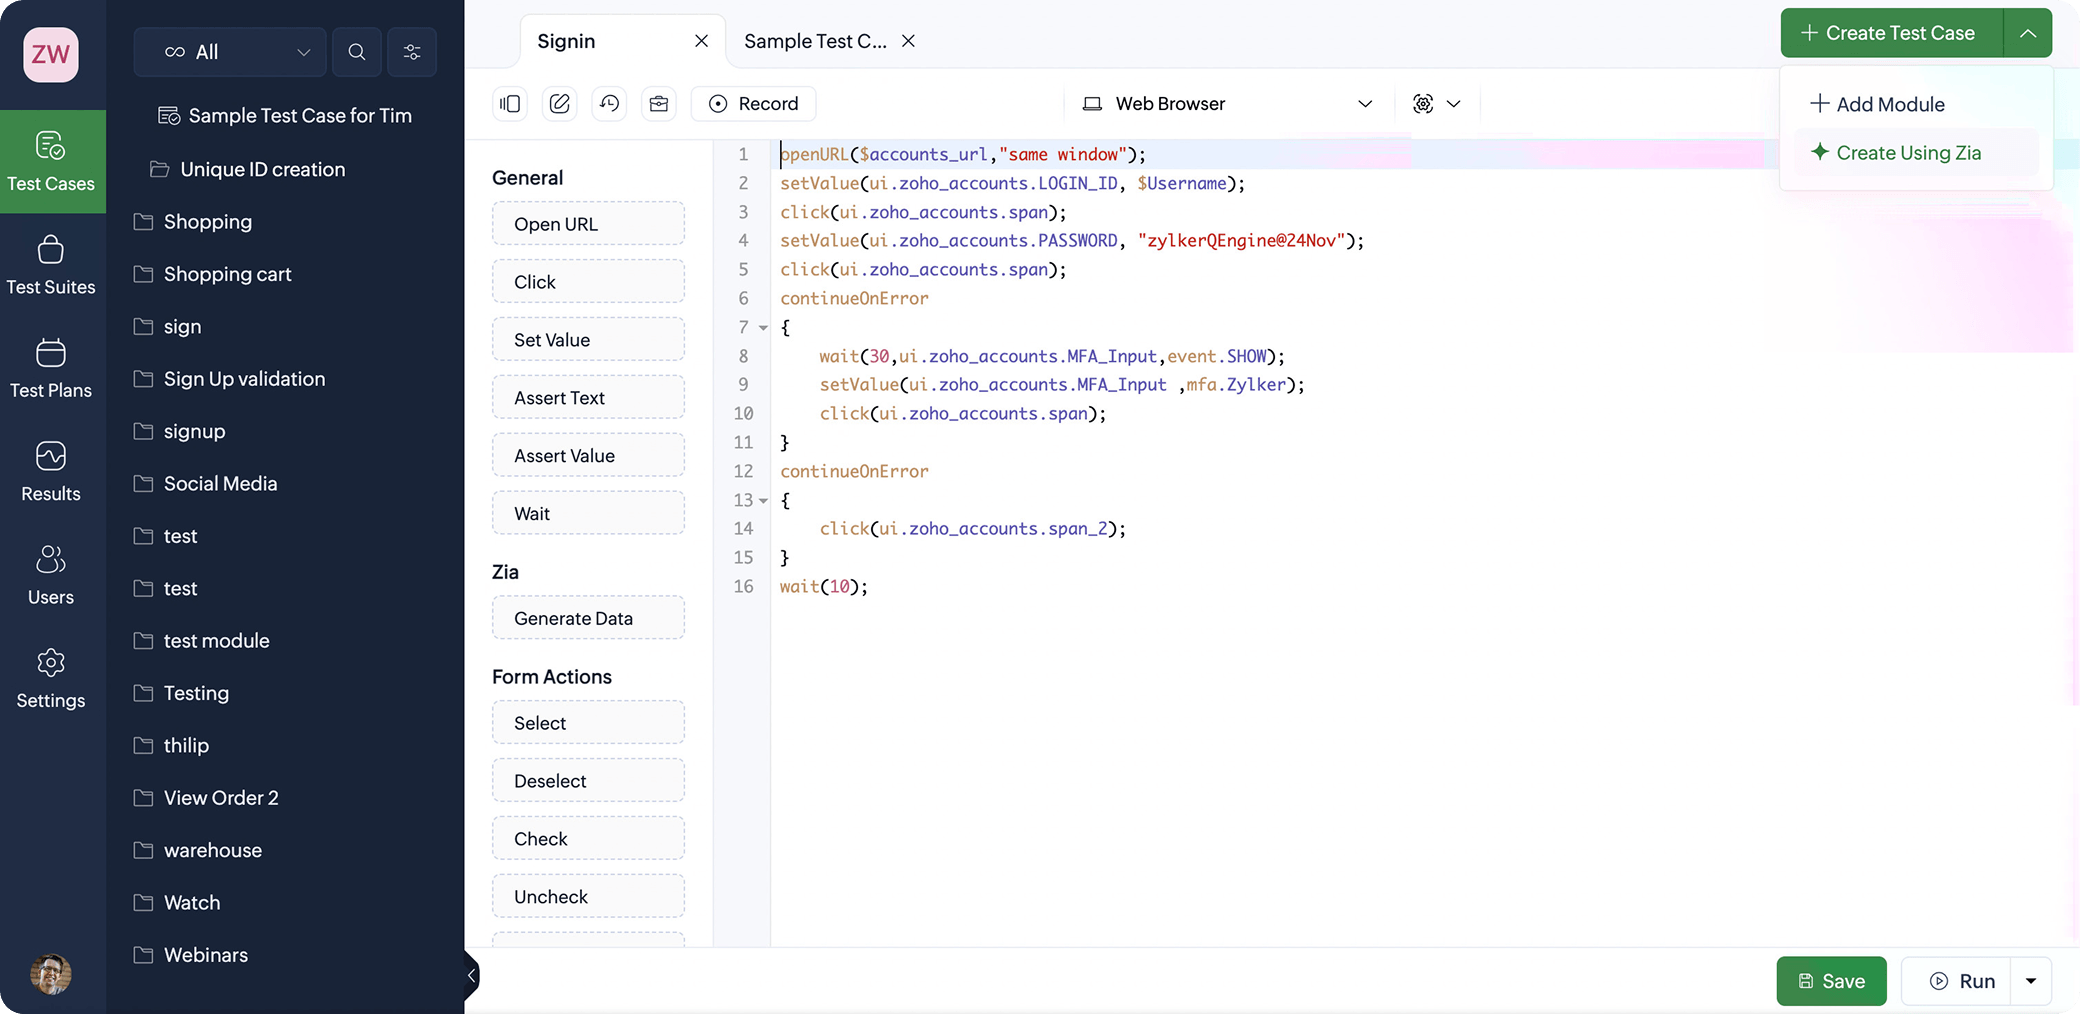Start recording with the Record button
The width and height of the screenshot is (2080, 1014).
(754, 104)
